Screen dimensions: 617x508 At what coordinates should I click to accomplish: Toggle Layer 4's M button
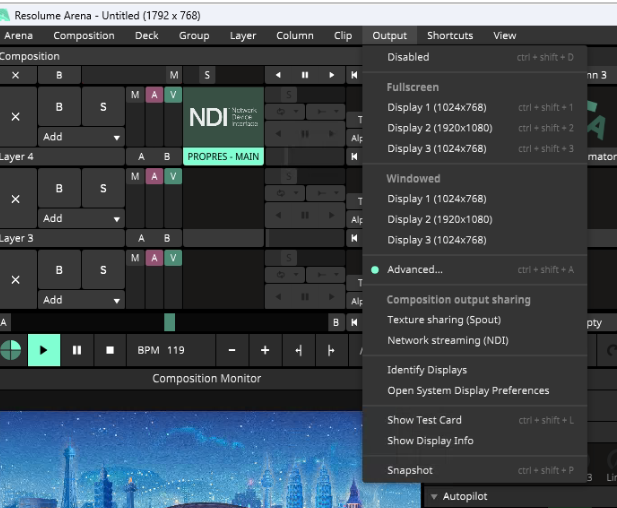(x=135, y=176)
